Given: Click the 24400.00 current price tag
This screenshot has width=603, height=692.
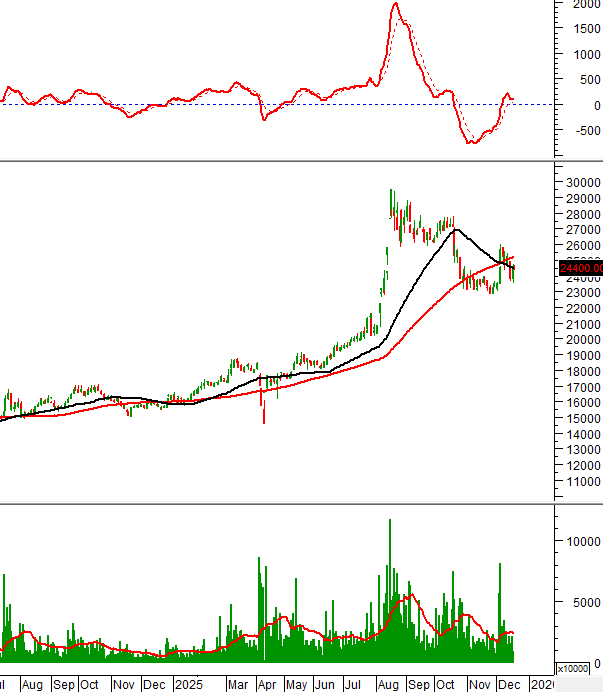Looking at the screenshot, I should click(581, 267).
